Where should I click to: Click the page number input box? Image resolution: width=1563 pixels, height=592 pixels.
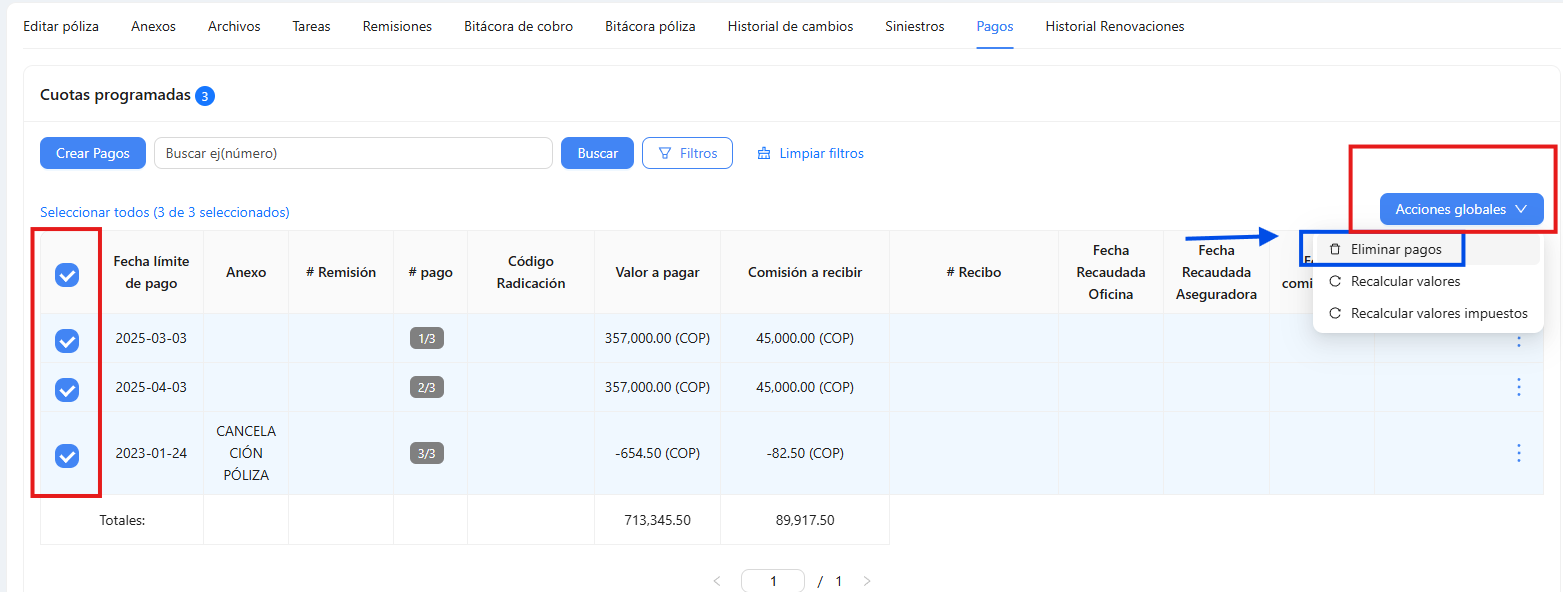773,581
